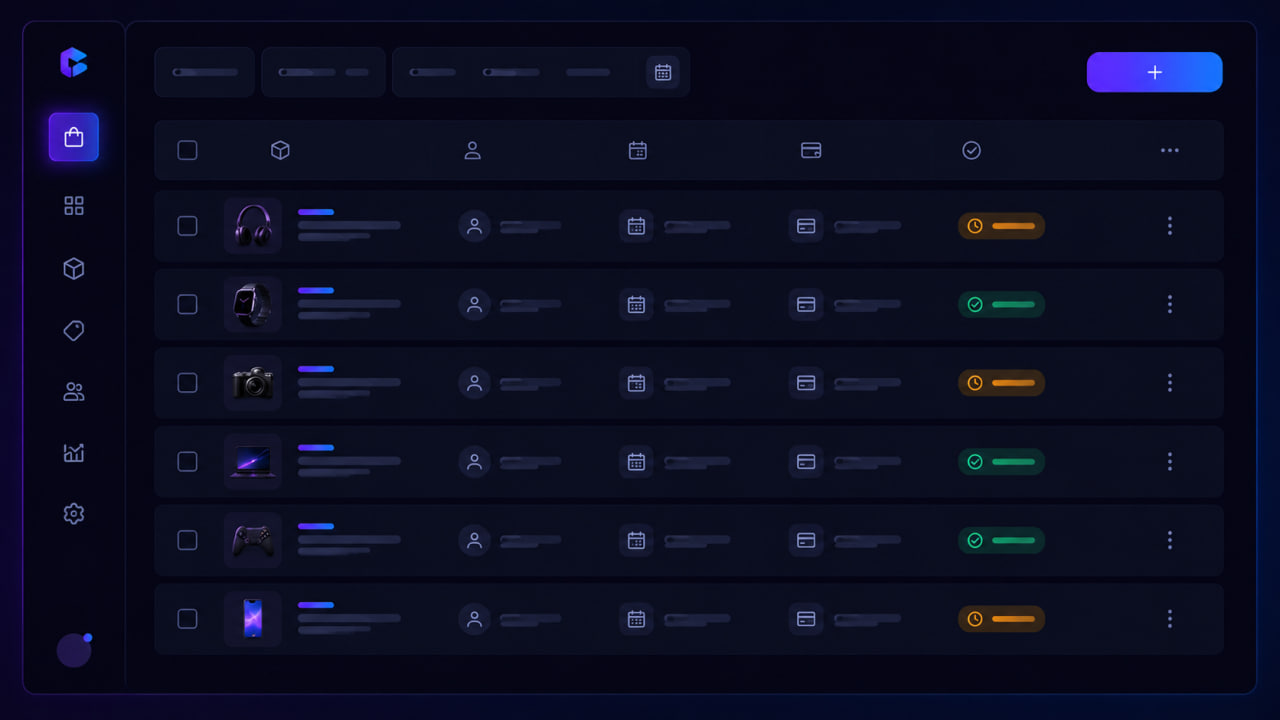Open the analytics chart icon in sidebar

coord(74,453)
